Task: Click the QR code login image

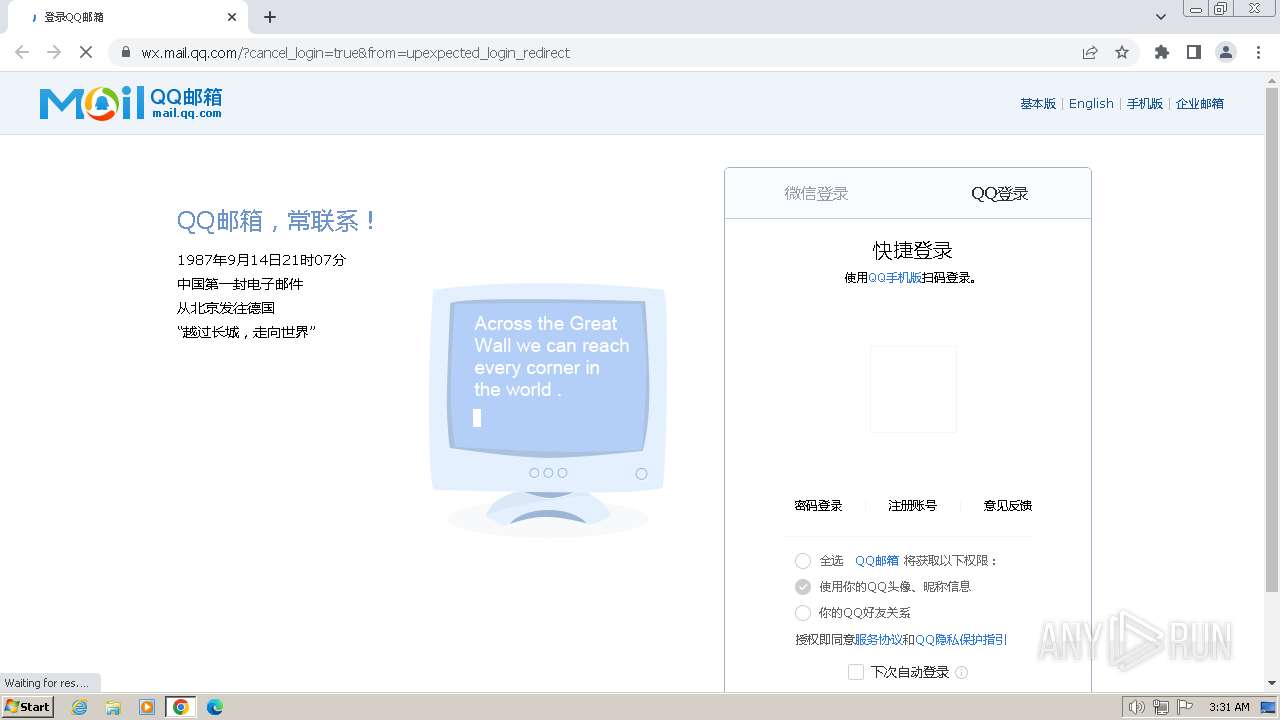Action: coord(913,389)
